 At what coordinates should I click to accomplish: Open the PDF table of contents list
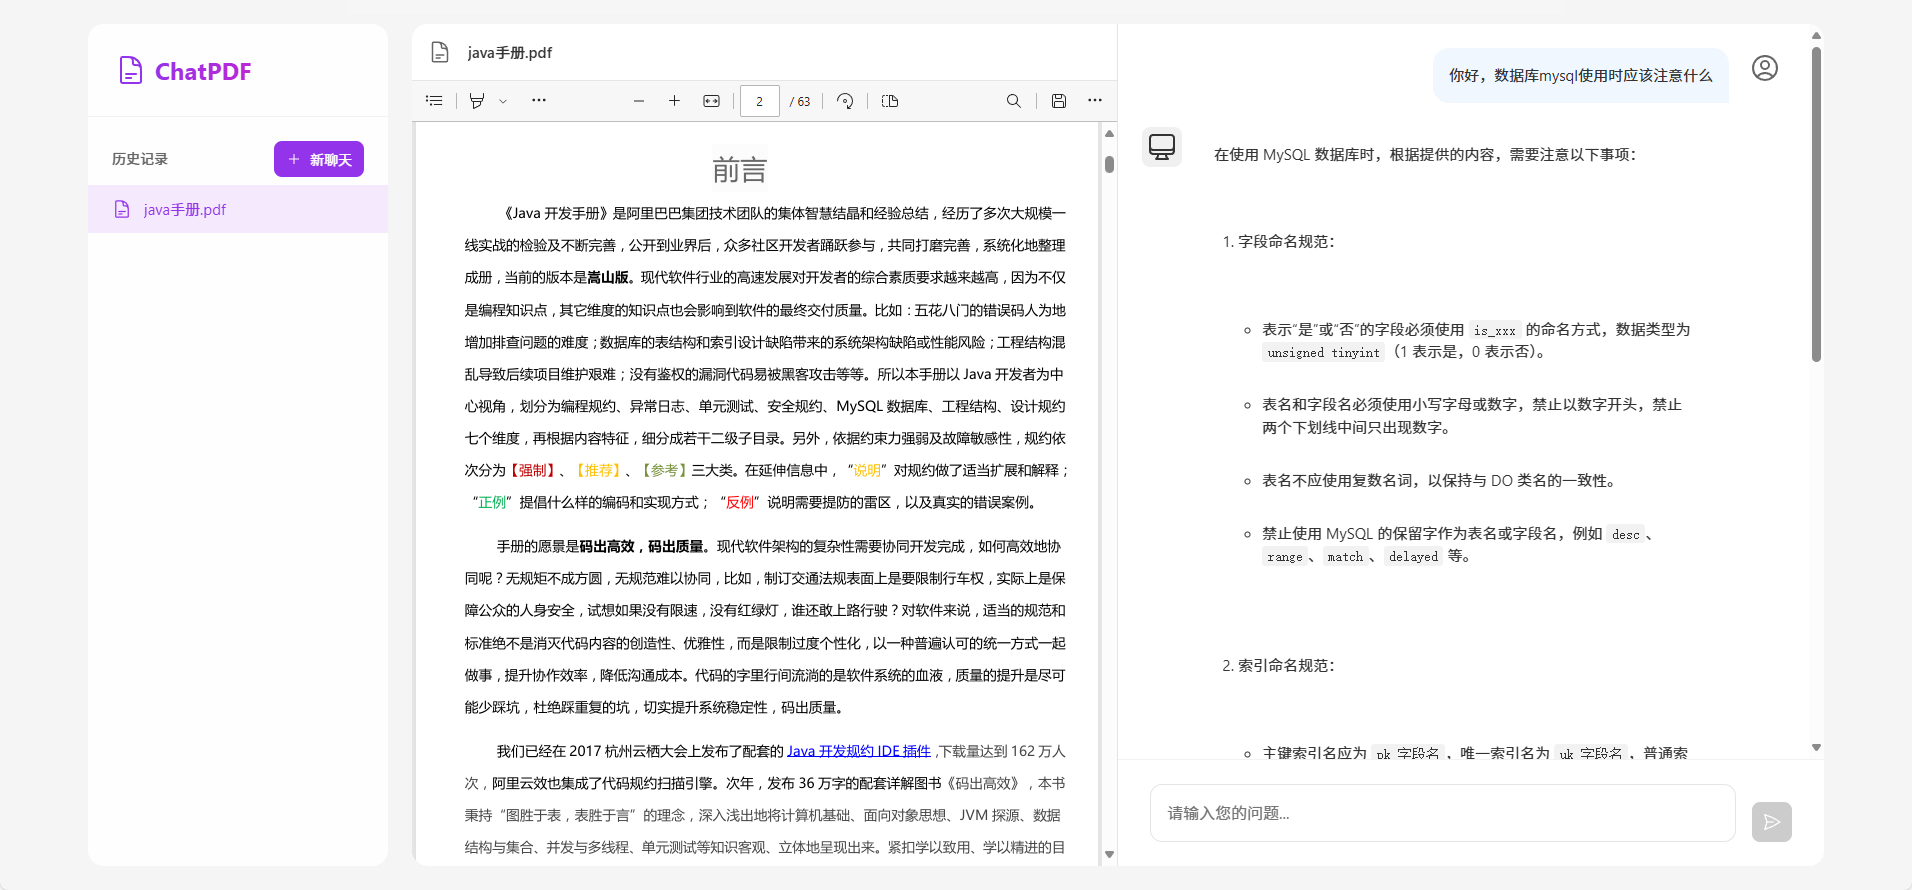tap(434, 101)
